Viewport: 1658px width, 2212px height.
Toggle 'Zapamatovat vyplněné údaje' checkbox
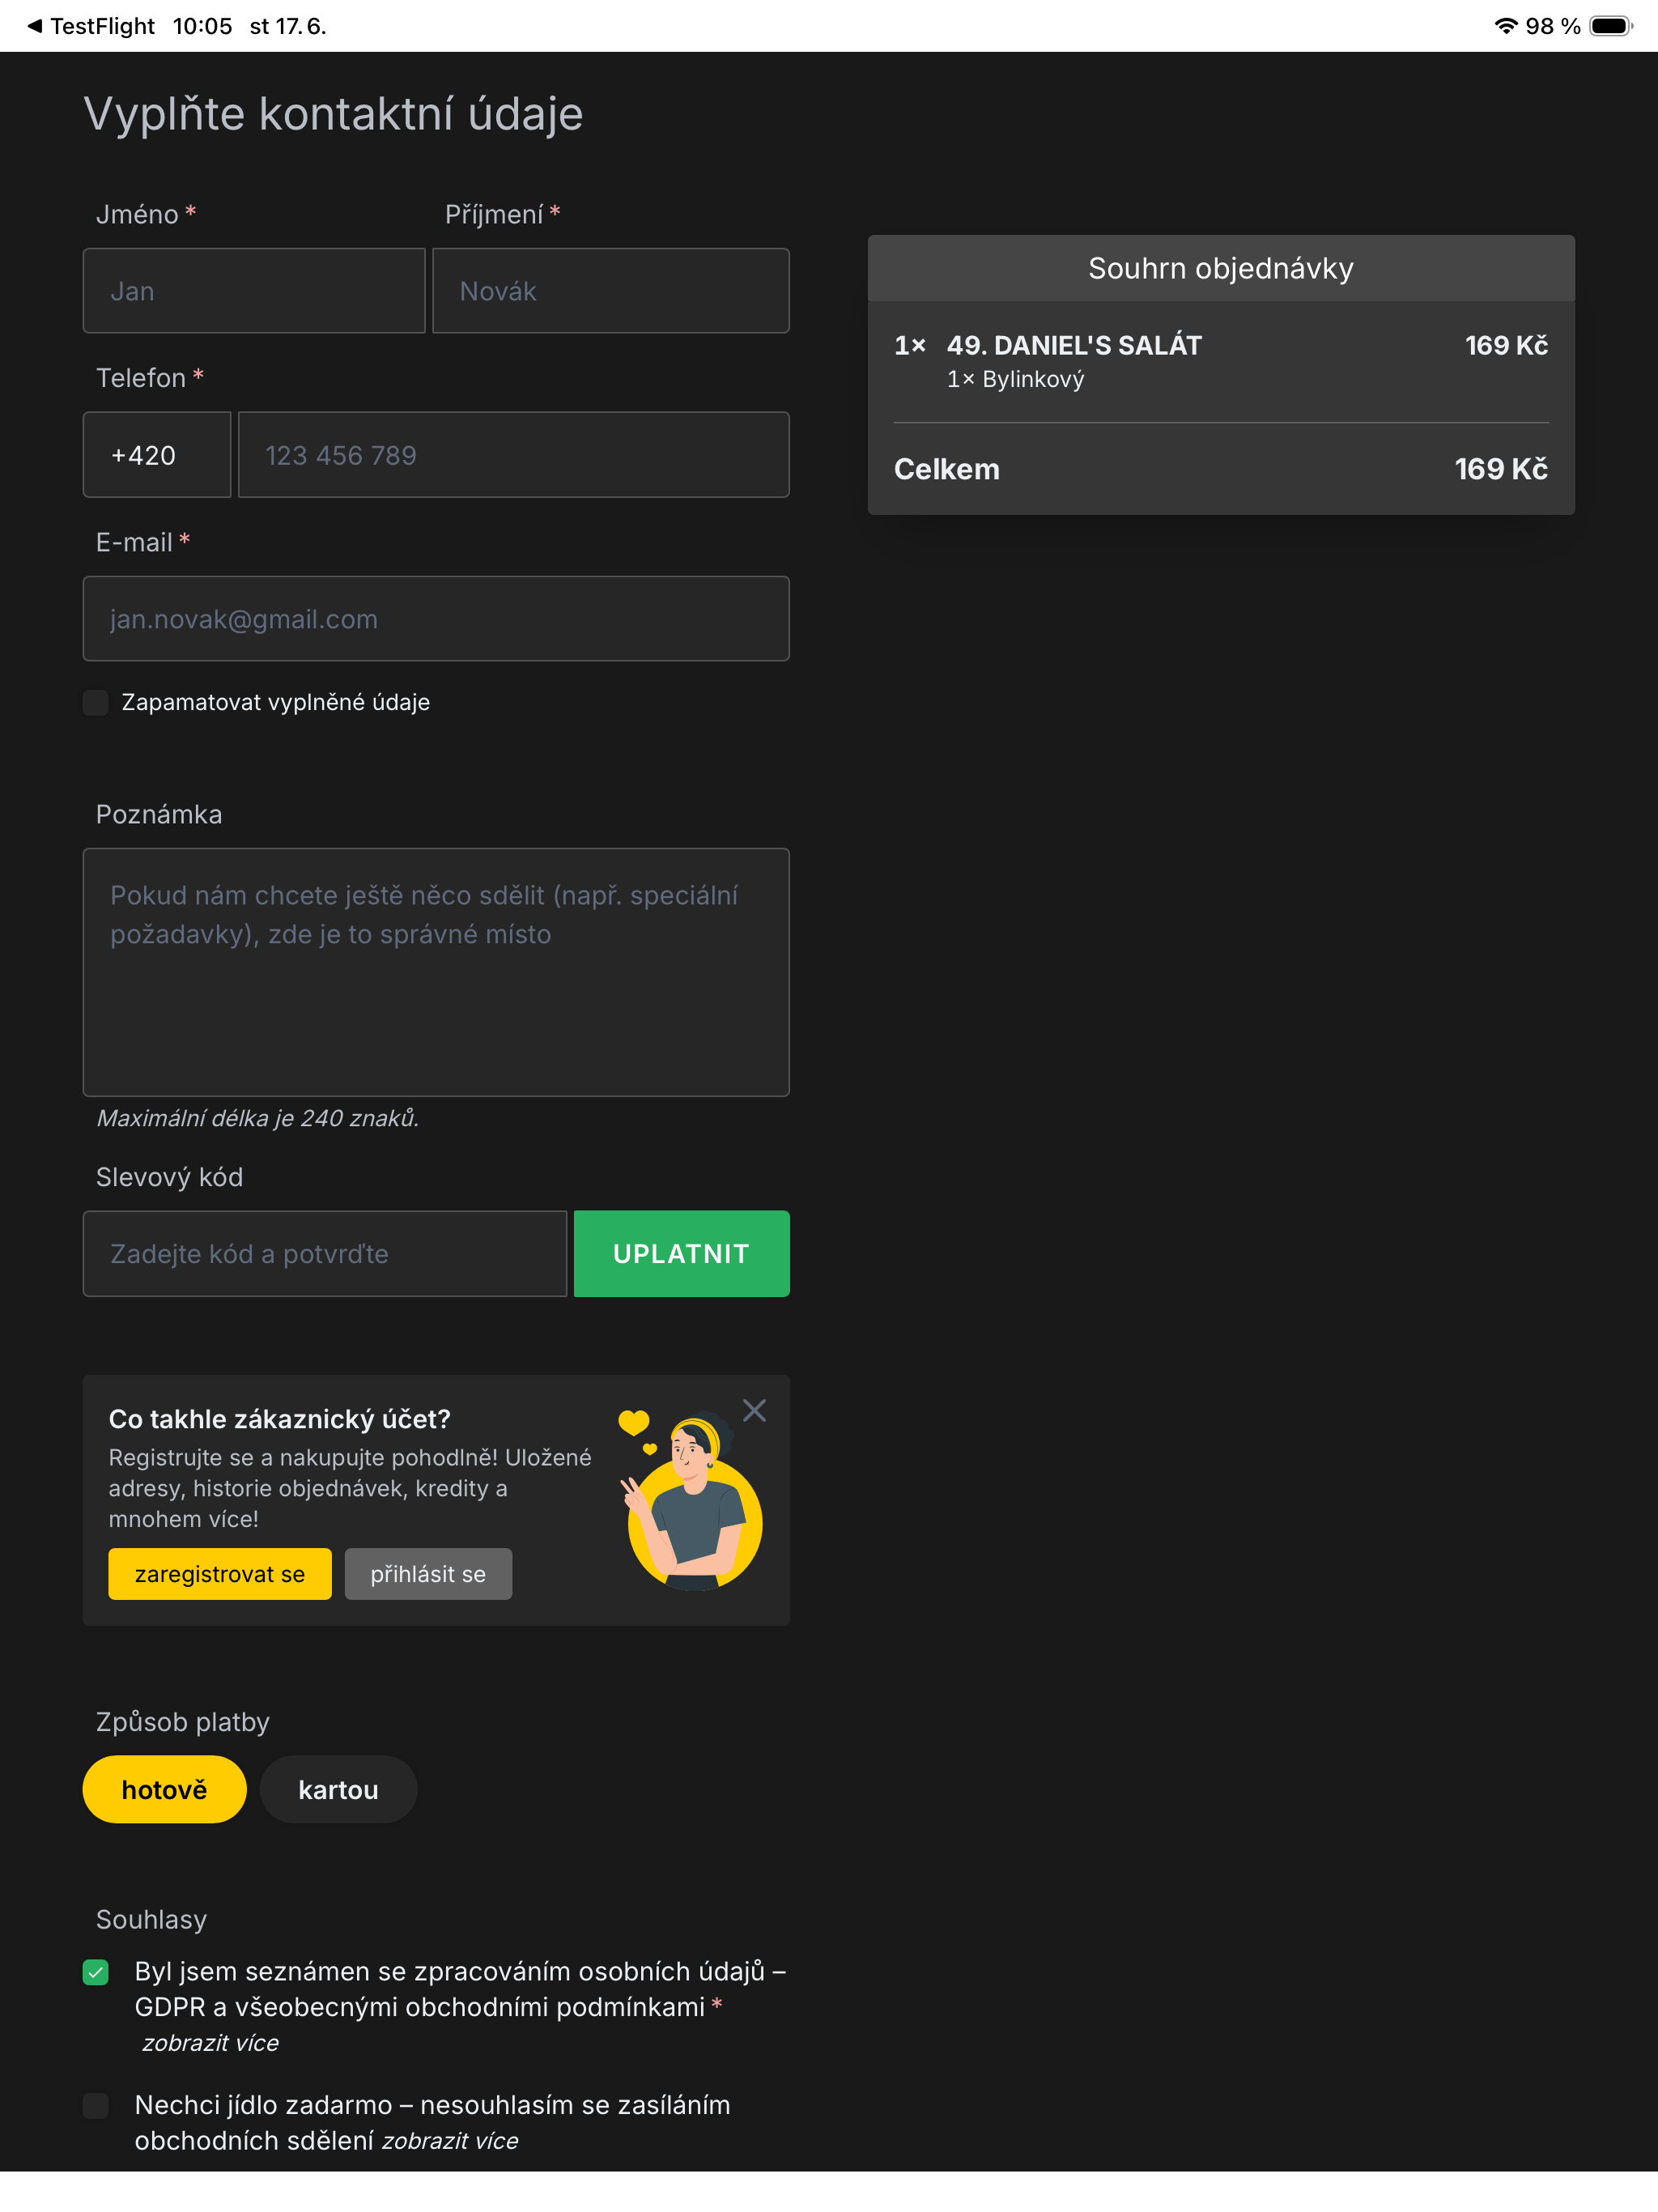pyautogui.click(x=96, y=702)
